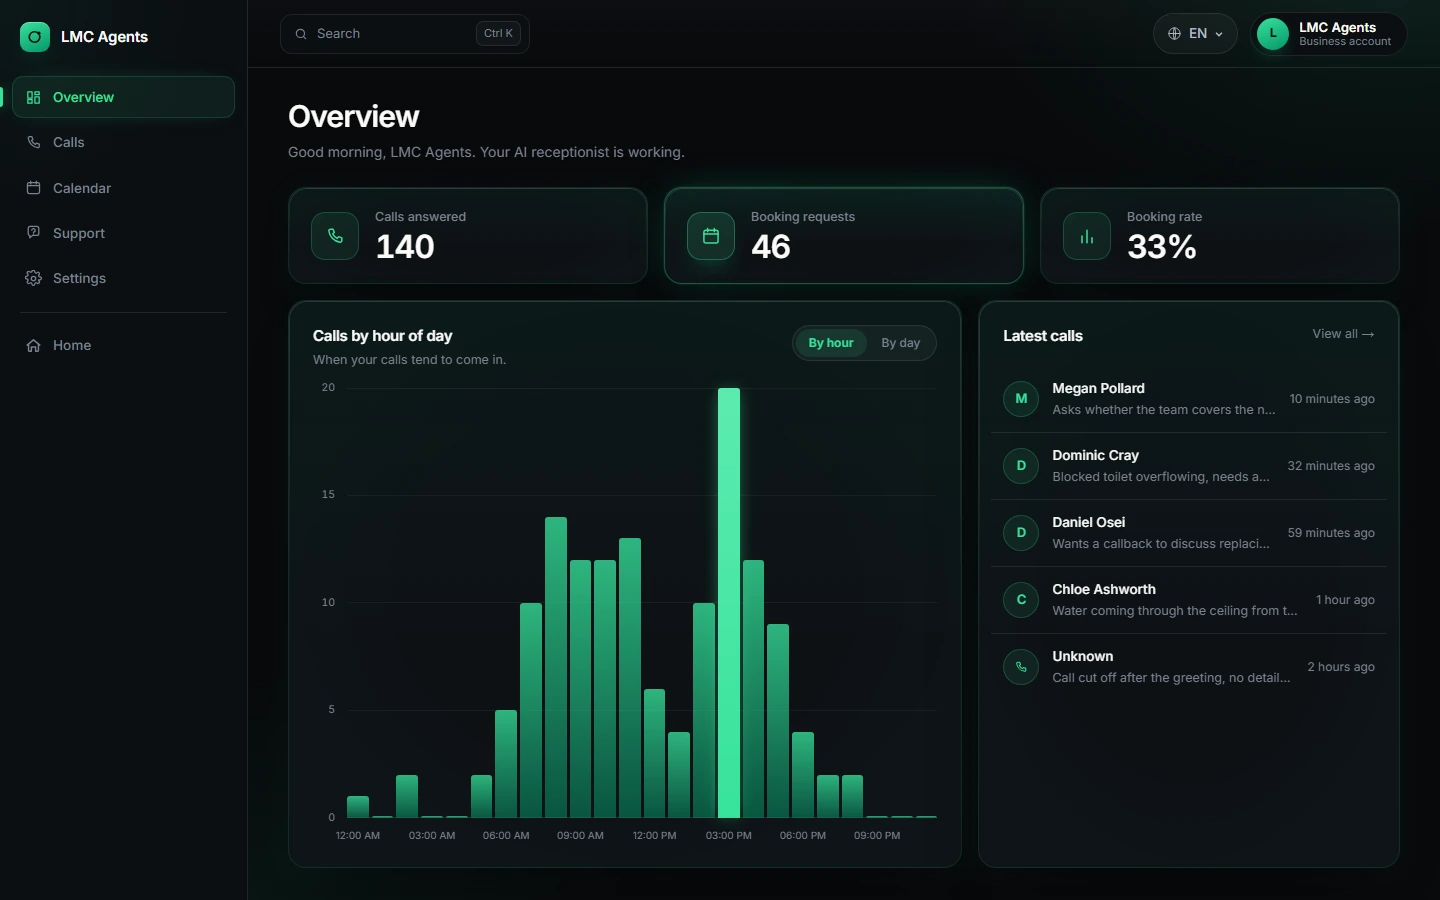The width and height of the screenshot is (1440, 900).
Task: Click the Support chat icon in sidebar
Action: [33, 233]
